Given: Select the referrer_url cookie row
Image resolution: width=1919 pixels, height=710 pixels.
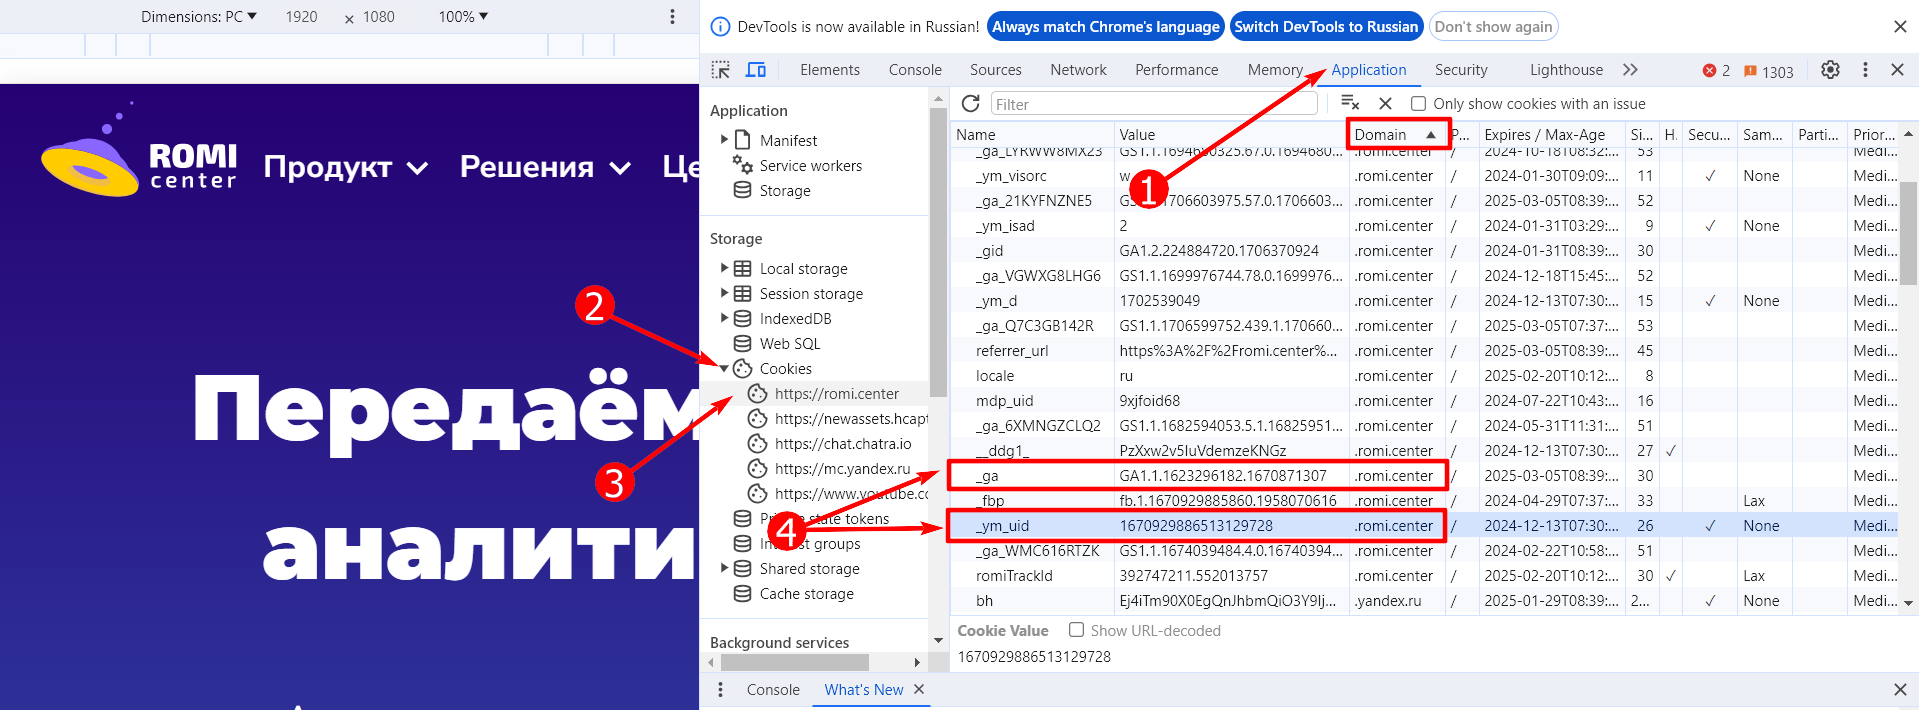Looking at the screenshot, I should [1424, 350].
